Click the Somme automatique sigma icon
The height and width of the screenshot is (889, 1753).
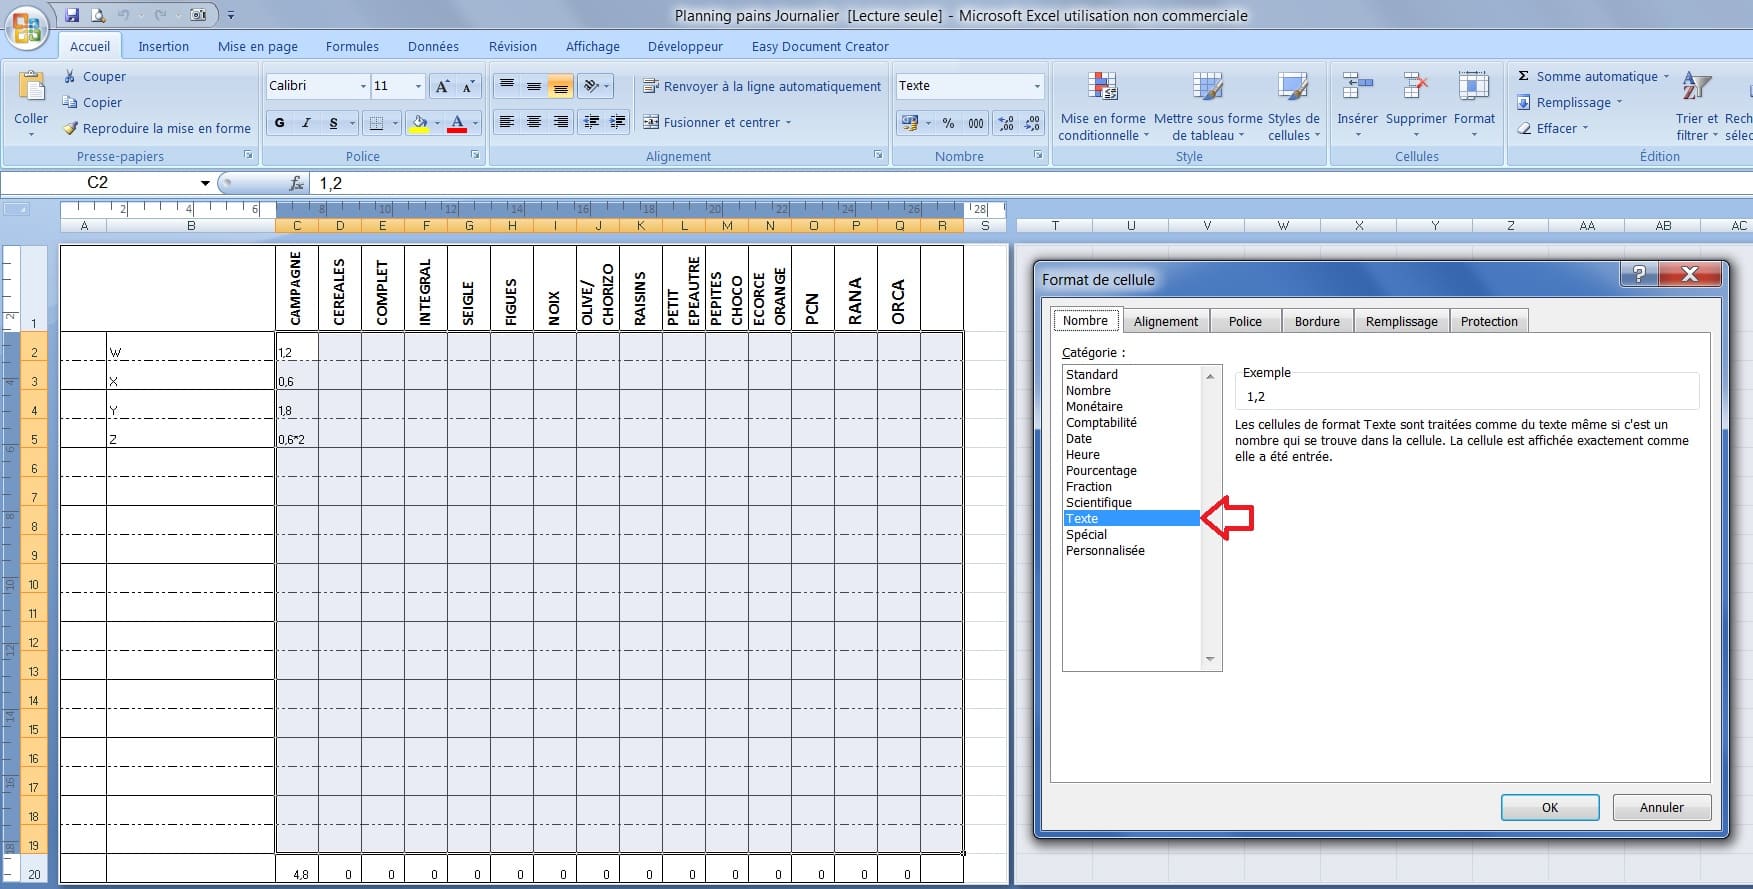point(1523,76)
